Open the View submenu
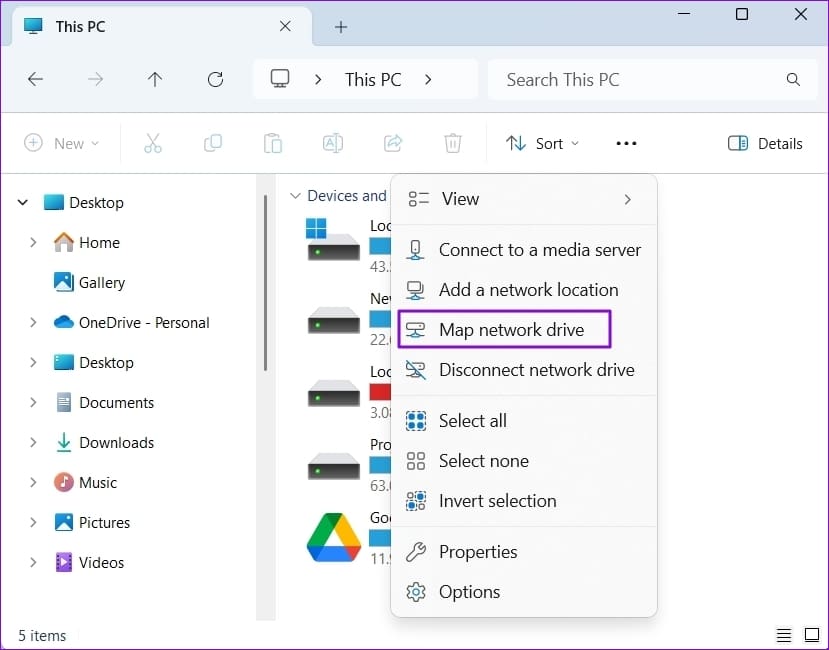829x650 pixels. [523, 199]
